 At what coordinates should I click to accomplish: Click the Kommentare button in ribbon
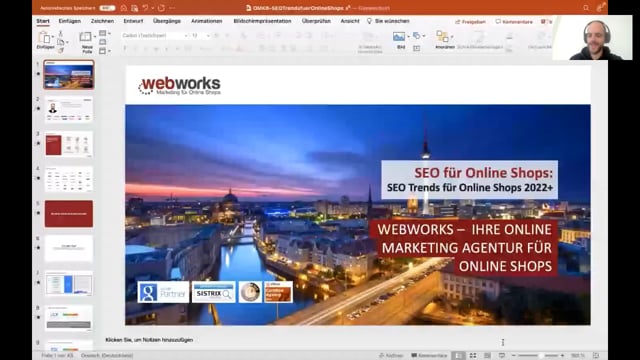click(514, 22)
